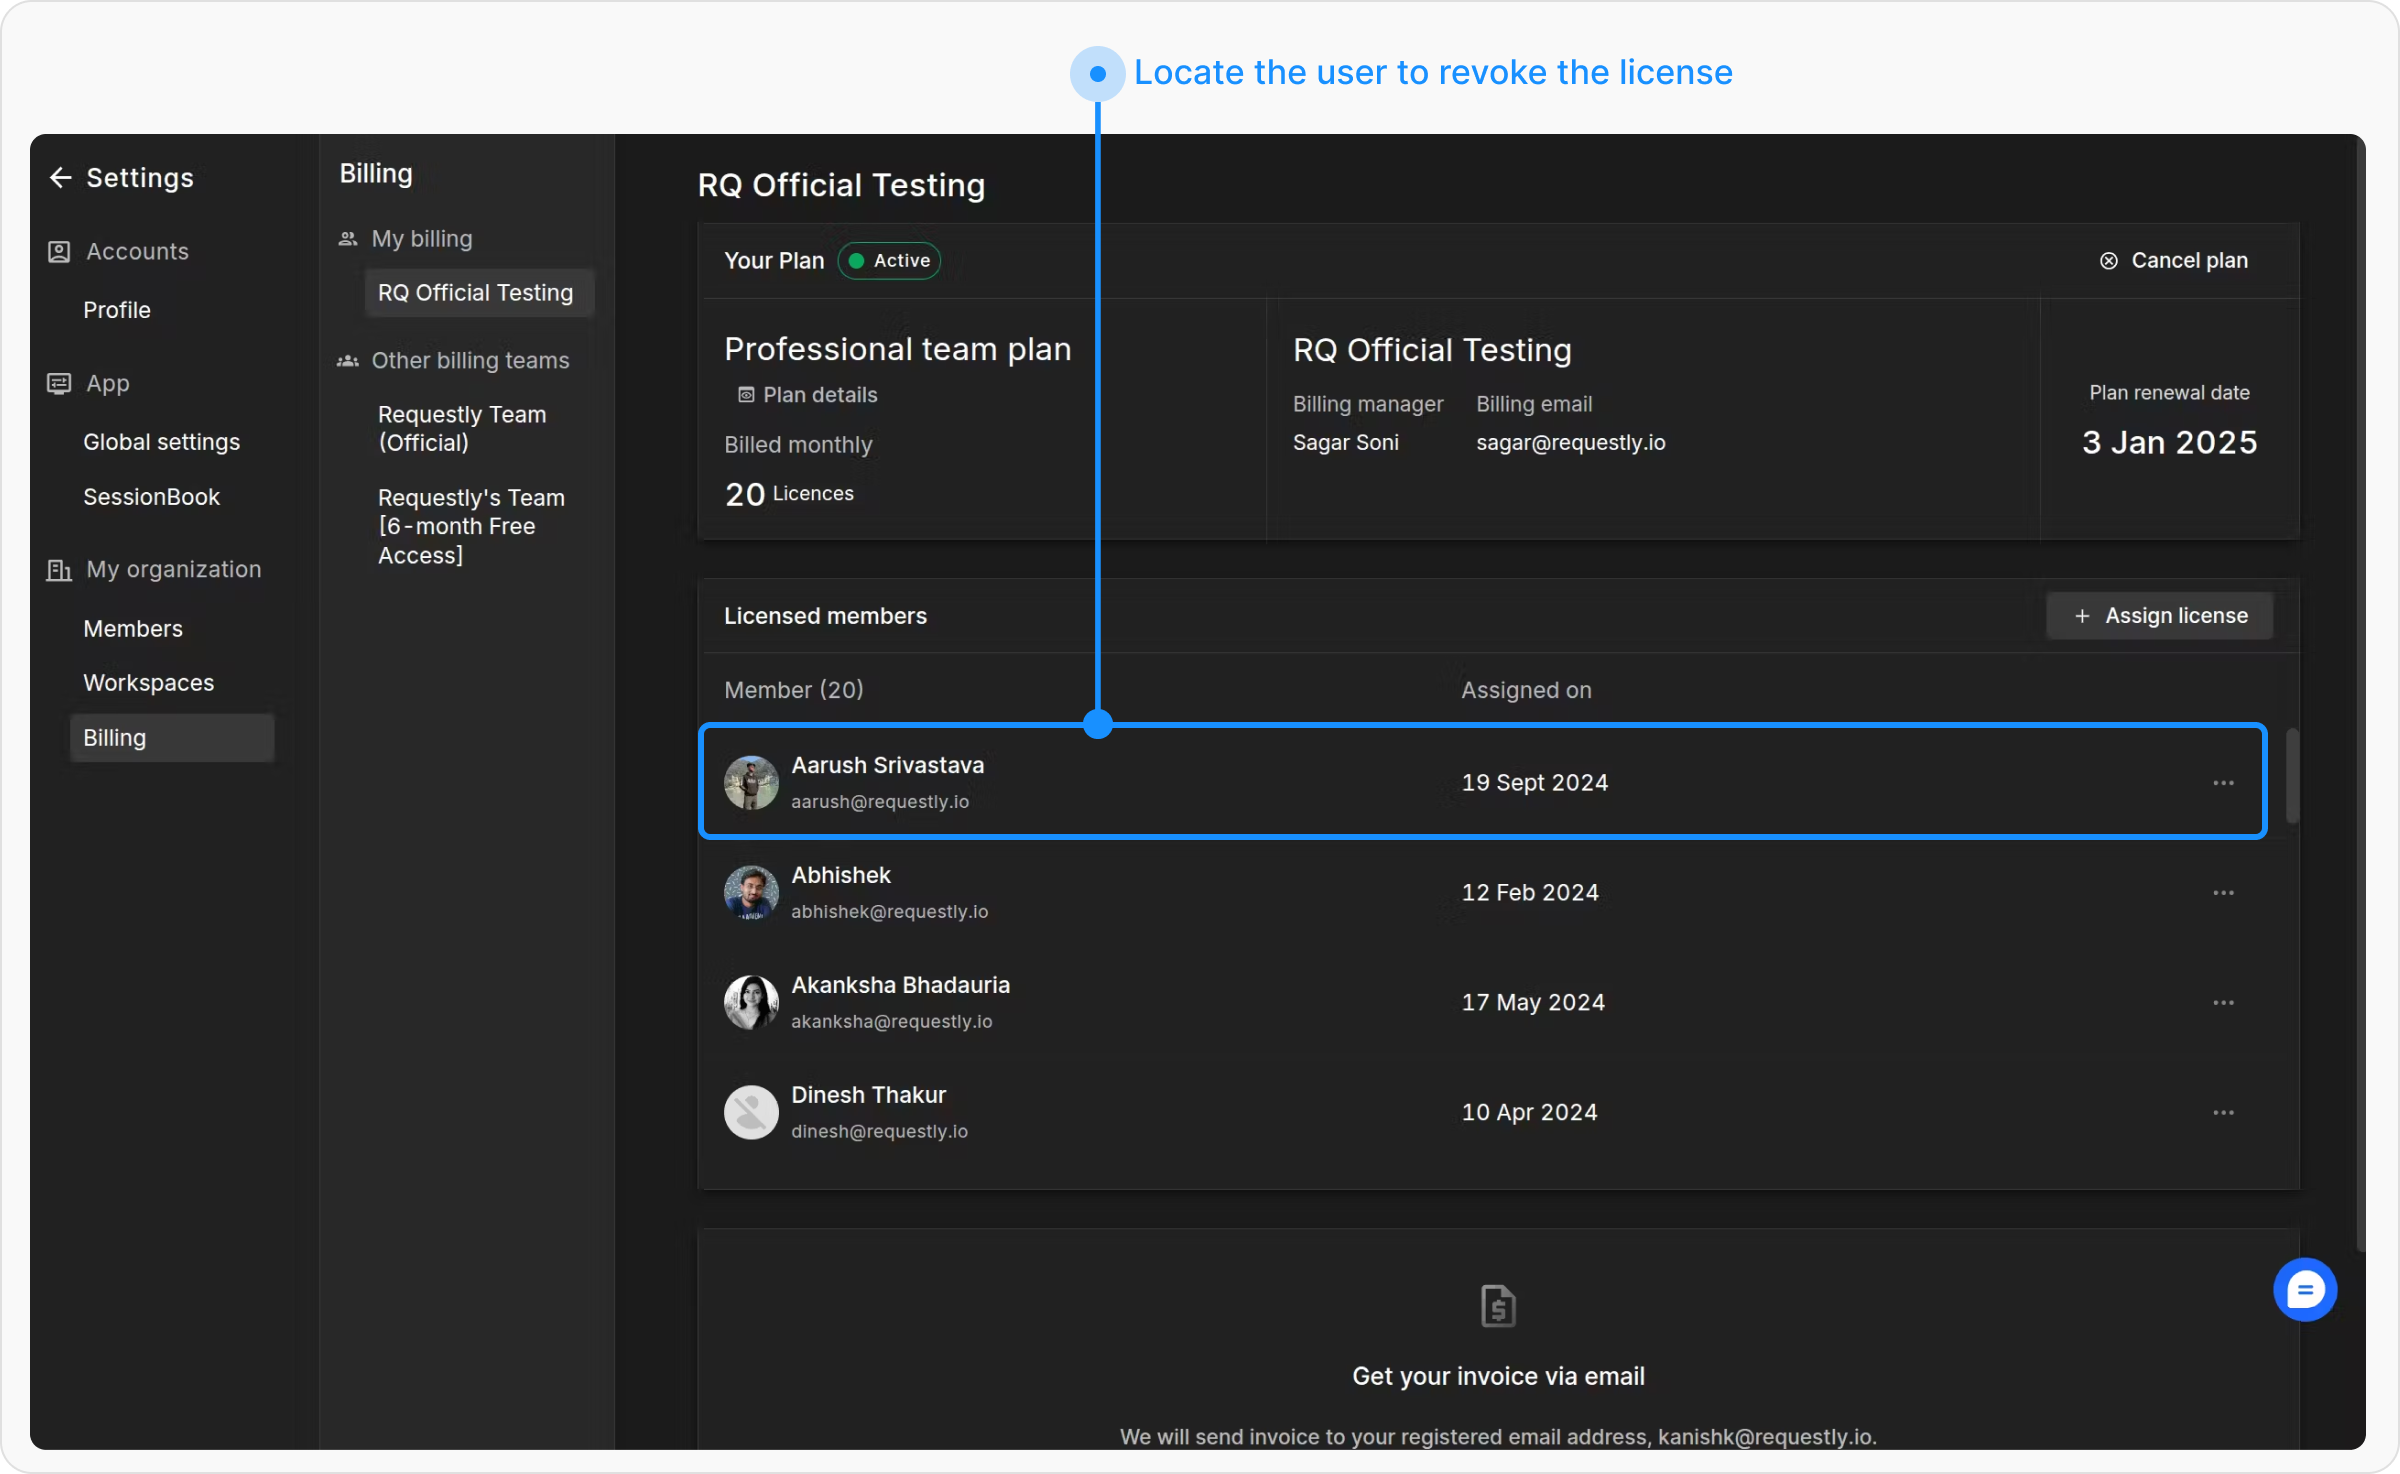The width and height of the screenshot is (2400, 1474).
Task: Click Aarush Srivastava's avatar thumbnail
Action: point(751,783)
